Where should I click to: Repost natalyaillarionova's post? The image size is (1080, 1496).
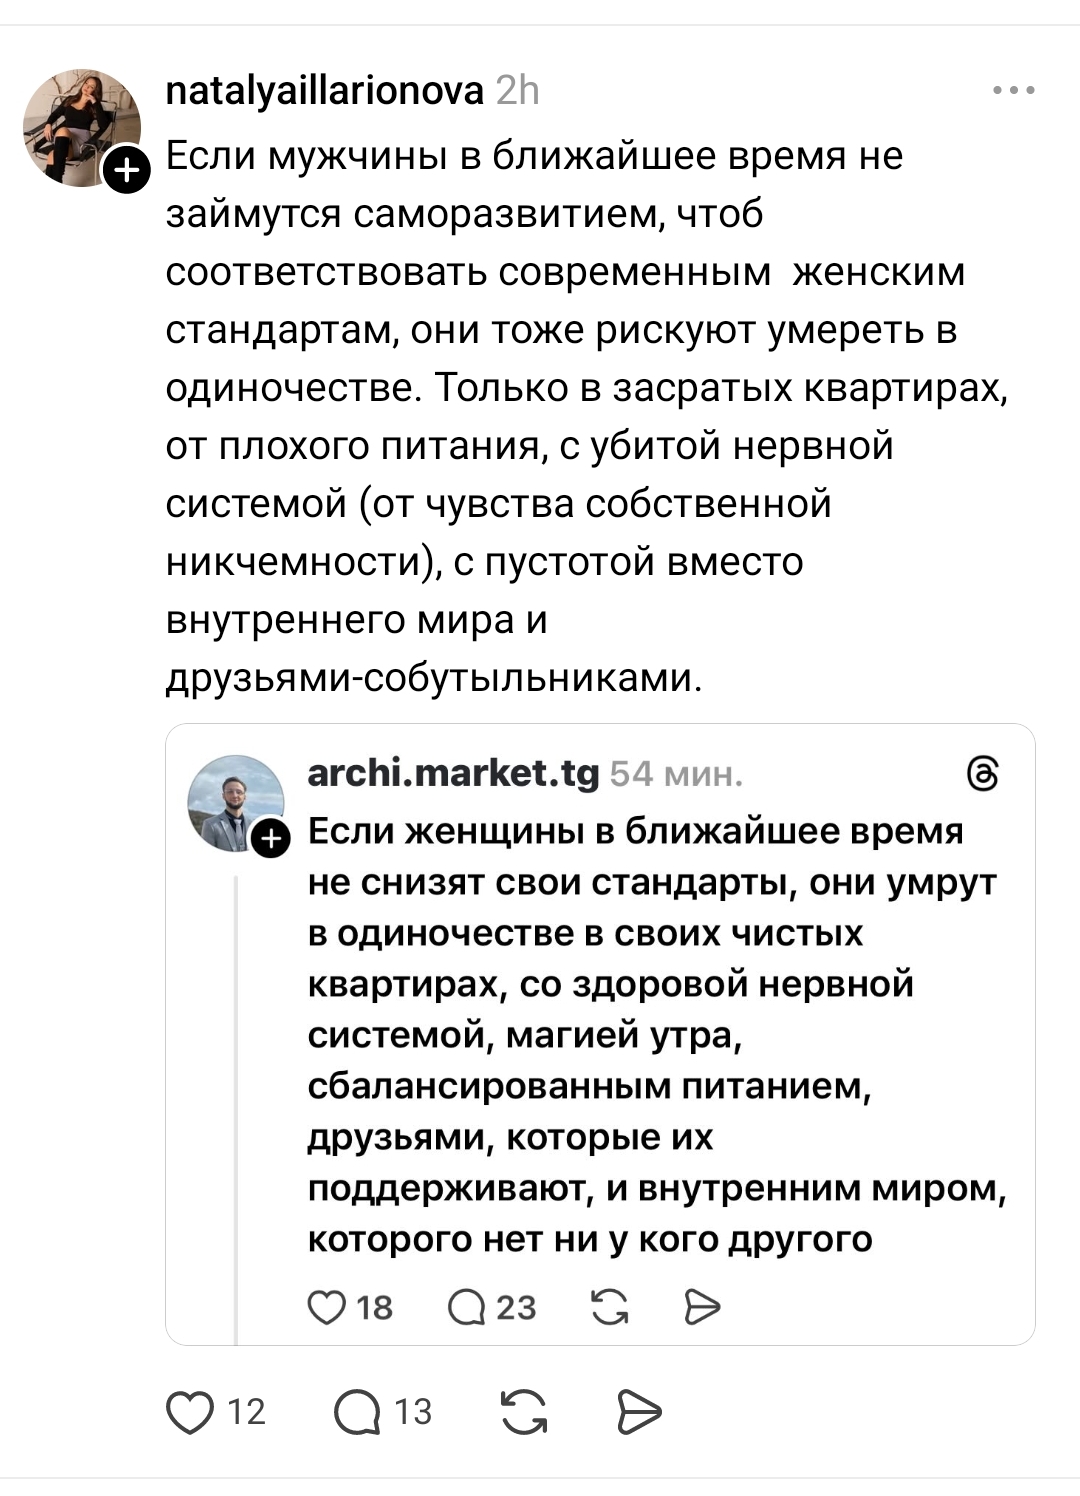[523, 1412]
